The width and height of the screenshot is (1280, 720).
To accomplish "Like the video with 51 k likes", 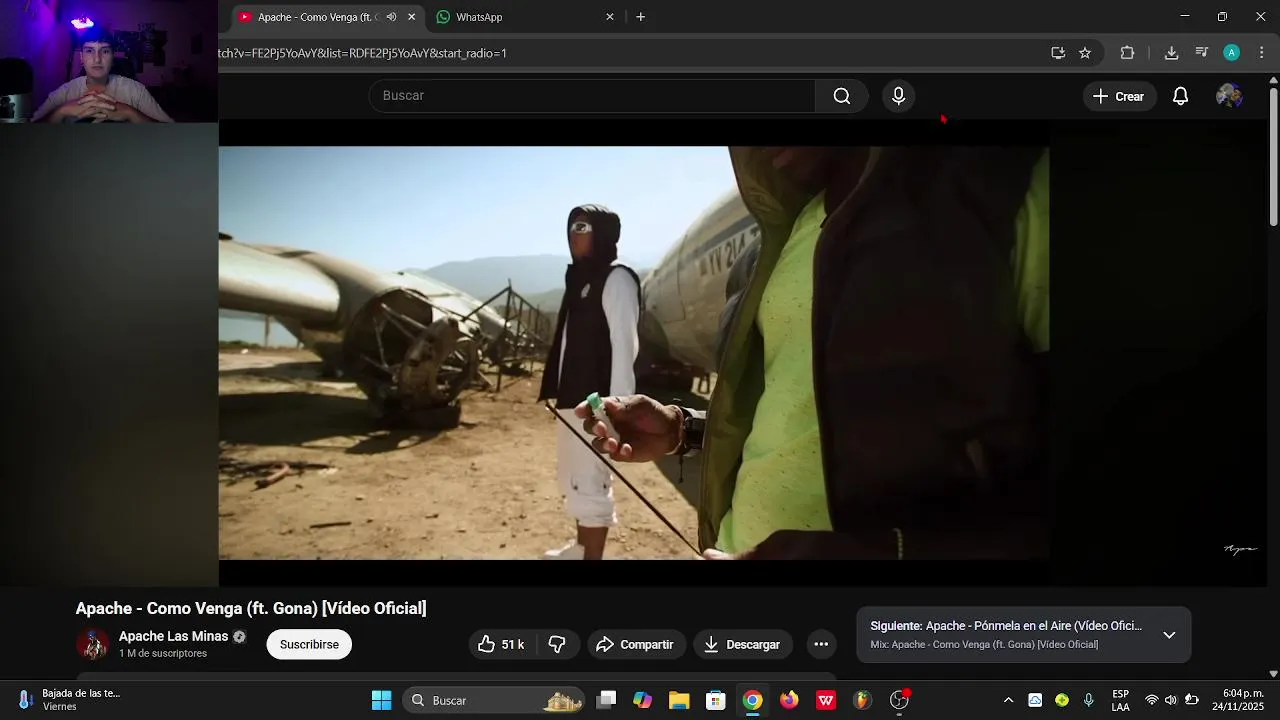I will [x=502, y=645].
